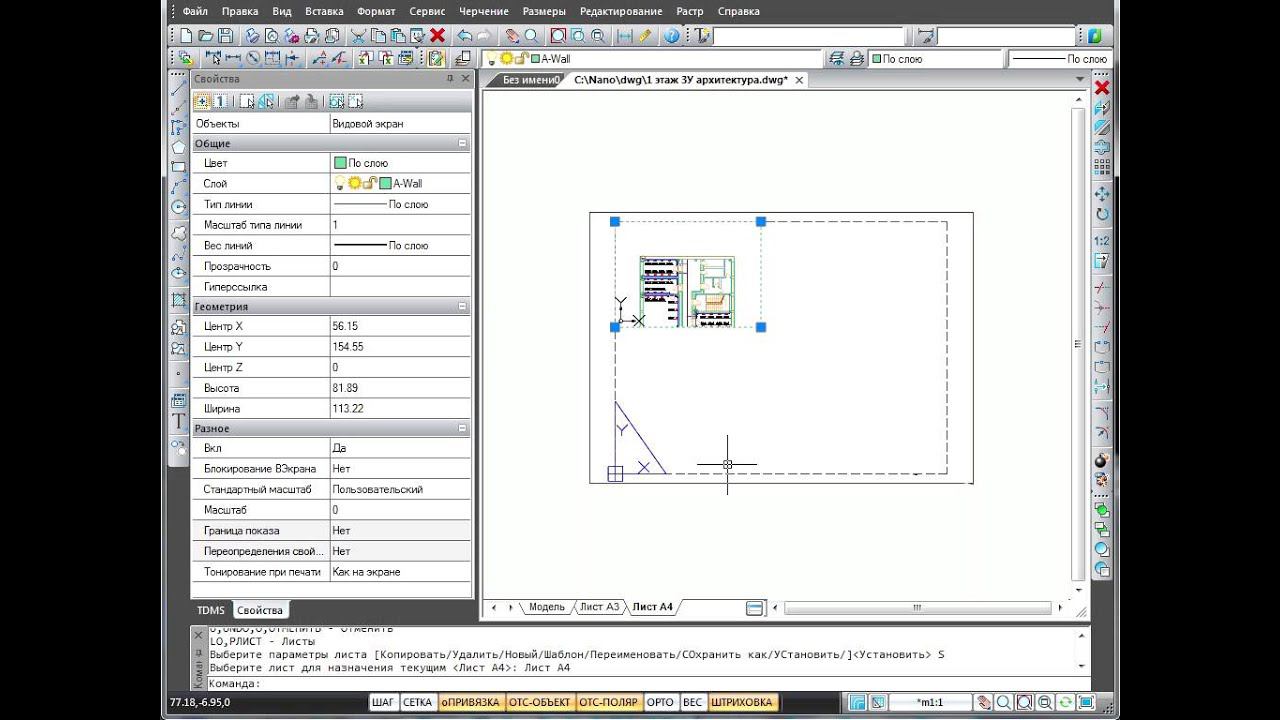Click the Redo arrow icon
The width and height of the screenshot is (1280, 720).
pyautogui.click(x=485, y=36)
